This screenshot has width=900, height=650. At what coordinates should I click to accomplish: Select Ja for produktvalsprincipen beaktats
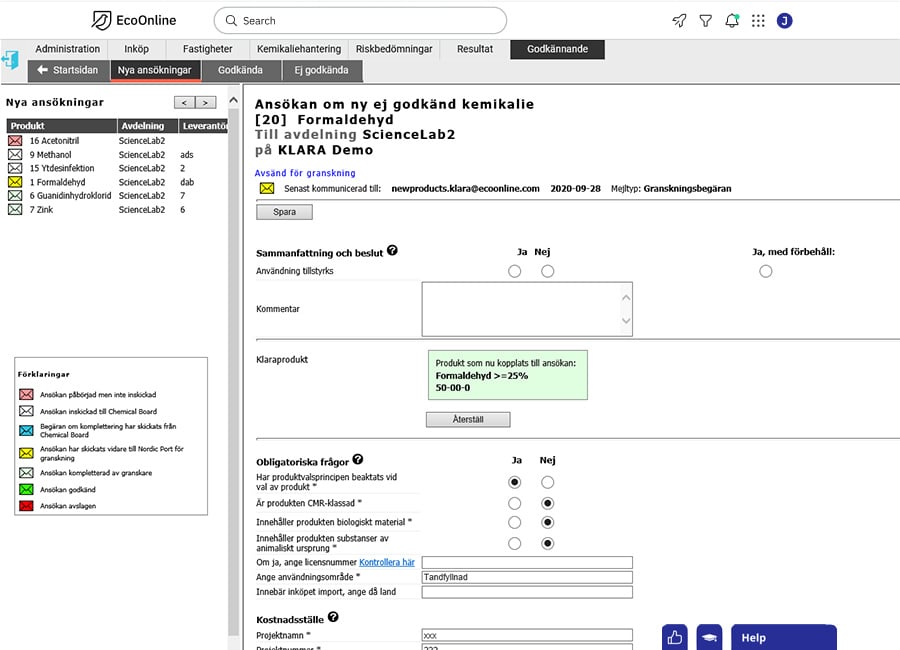514,482
